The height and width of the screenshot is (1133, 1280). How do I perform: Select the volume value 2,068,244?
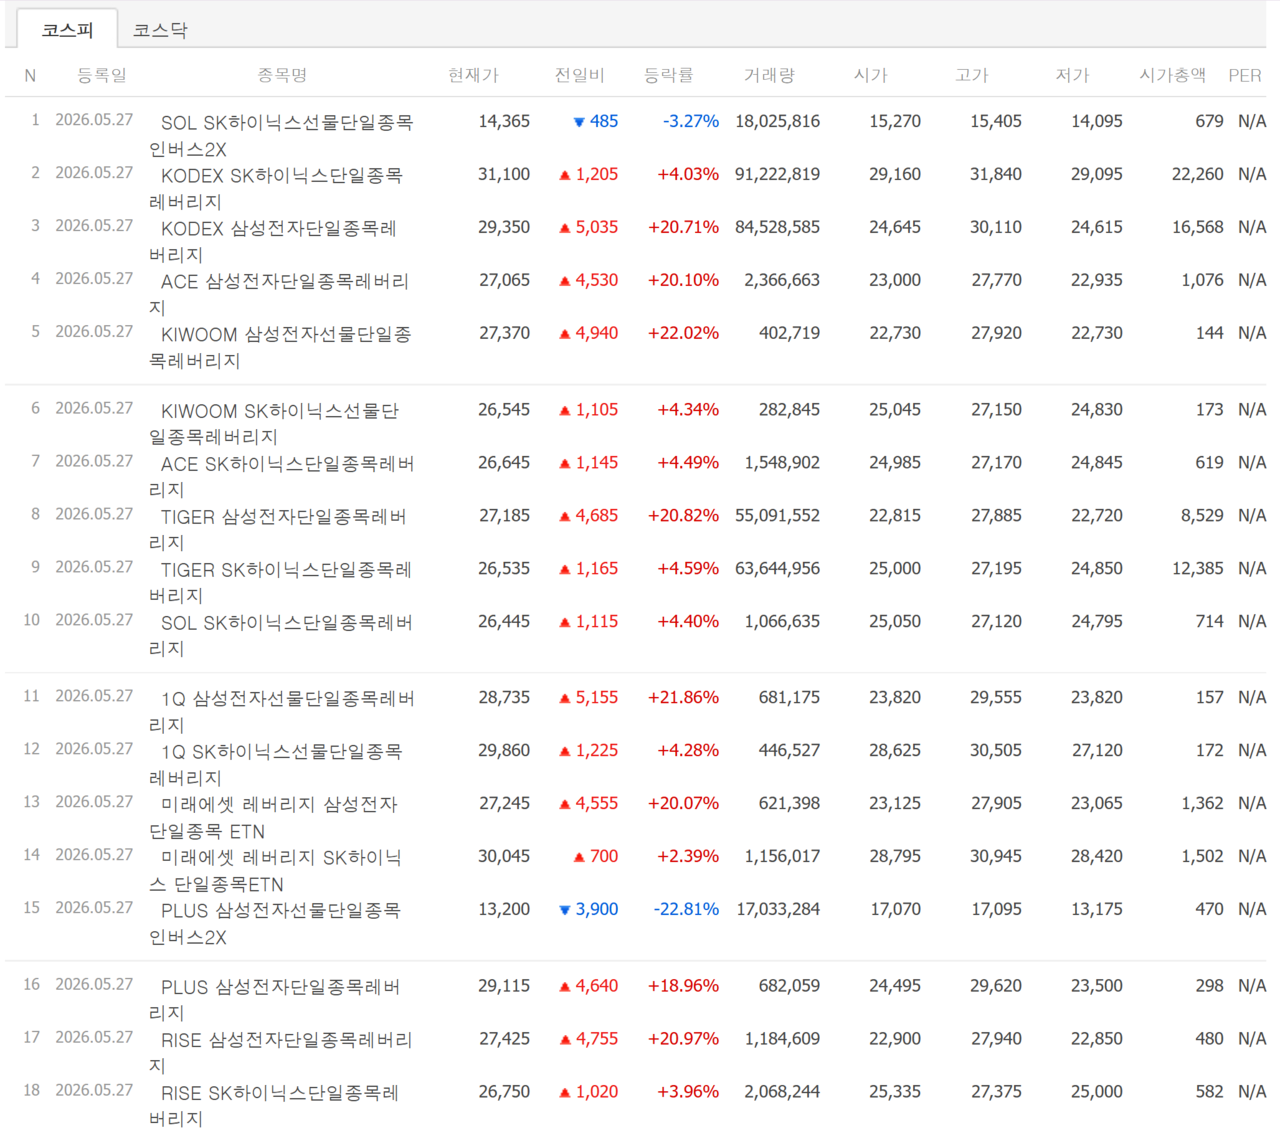click(x=782, y=1091)
